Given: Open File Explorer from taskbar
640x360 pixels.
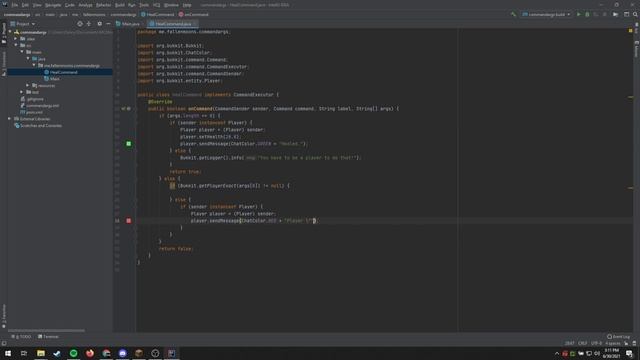Looking at the screenshot, I should coord(41,353).
